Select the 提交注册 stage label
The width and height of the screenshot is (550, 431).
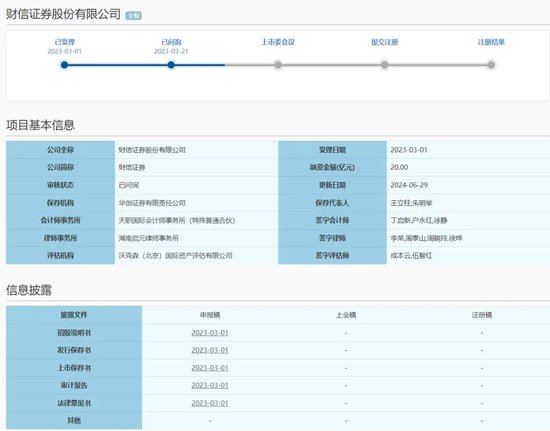pyautogui.click(x=384, y=42)
